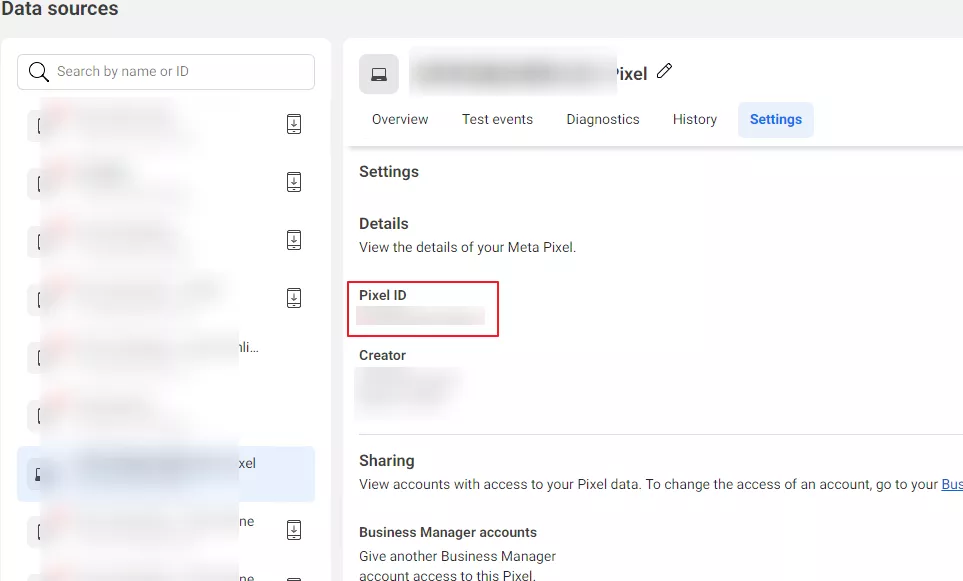Click the fourth mobile download icon in list
This screenshot has height=581, width=963.
pos(294,298)
